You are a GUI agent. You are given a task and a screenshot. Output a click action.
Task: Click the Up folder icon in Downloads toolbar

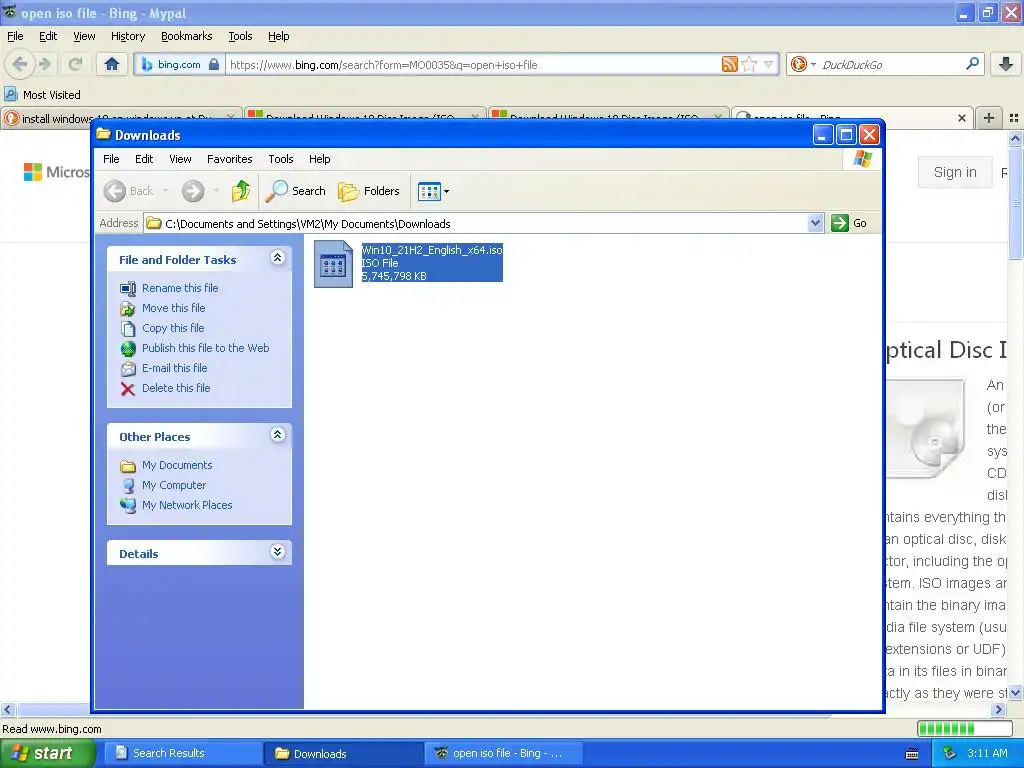tap(240, 191)
